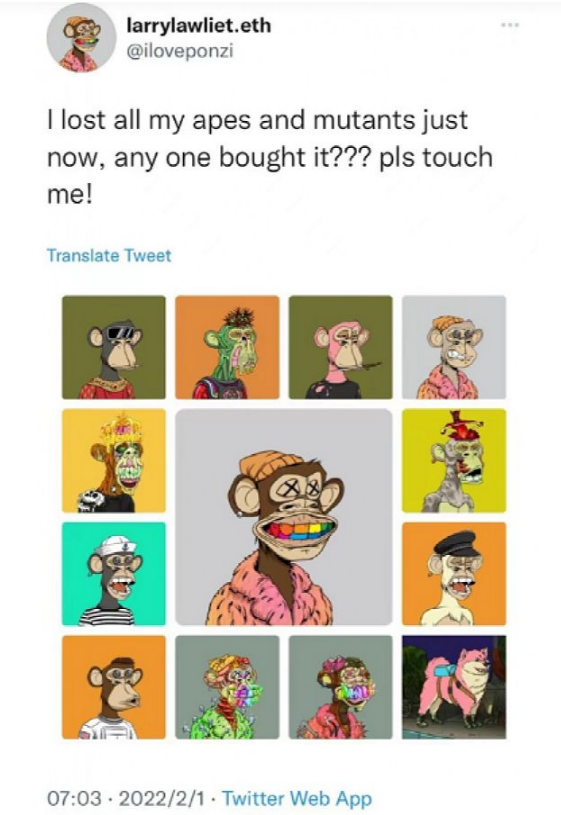Open pink dog image thumbnail
The width and height of the screenshot is (561, 815).
point(454,687)
